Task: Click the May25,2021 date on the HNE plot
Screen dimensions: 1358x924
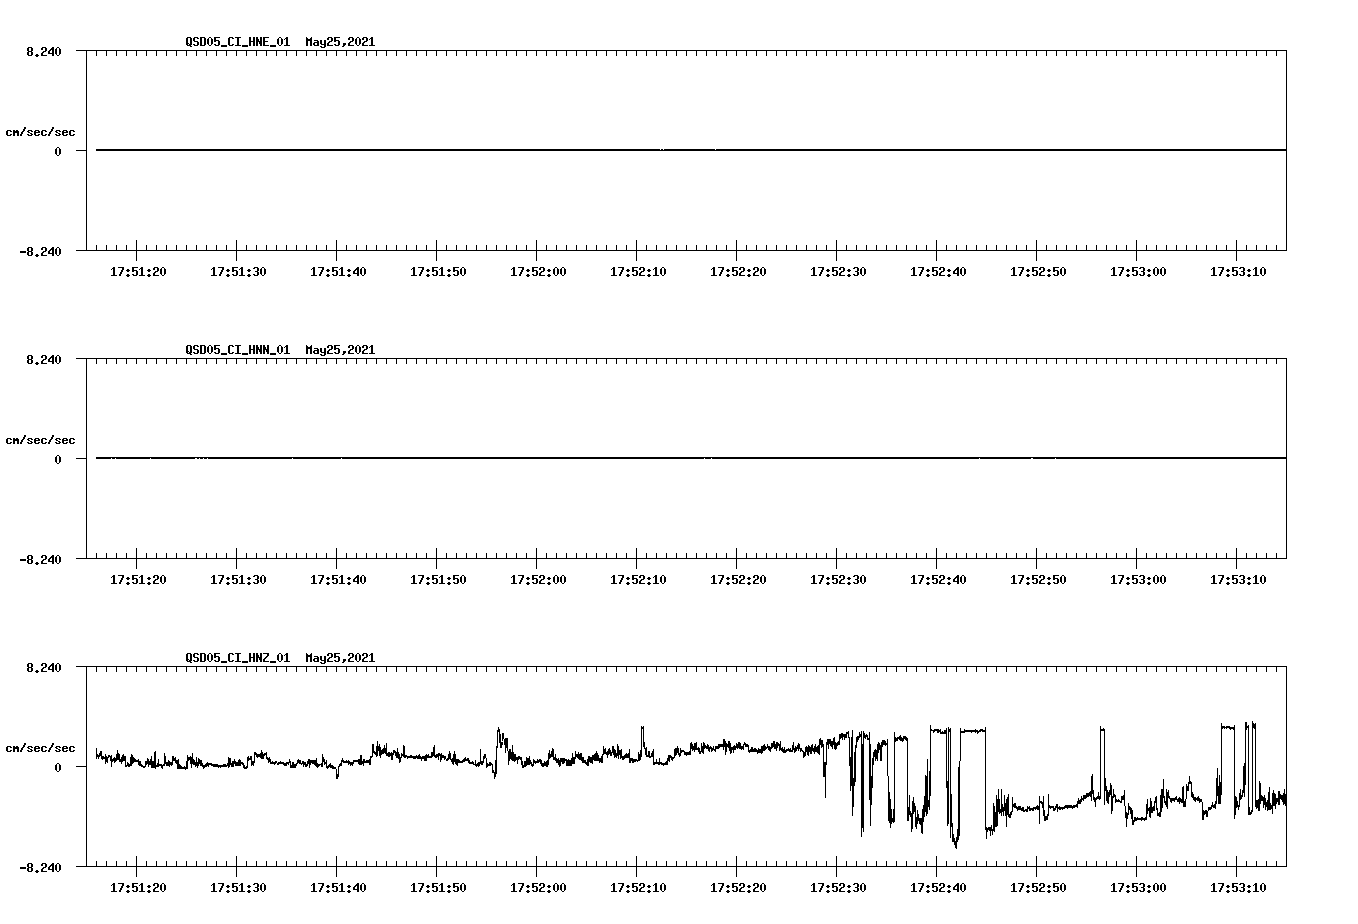Action: tap(339, 42)
